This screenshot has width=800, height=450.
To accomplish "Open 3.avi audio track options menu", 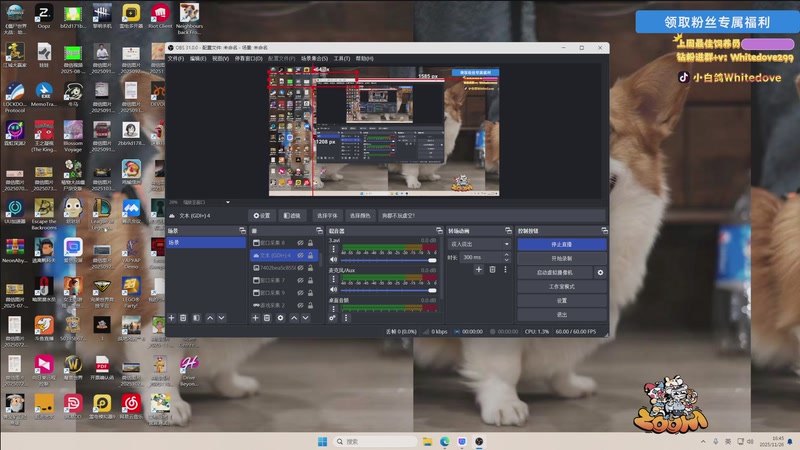I will coord(334,249).
